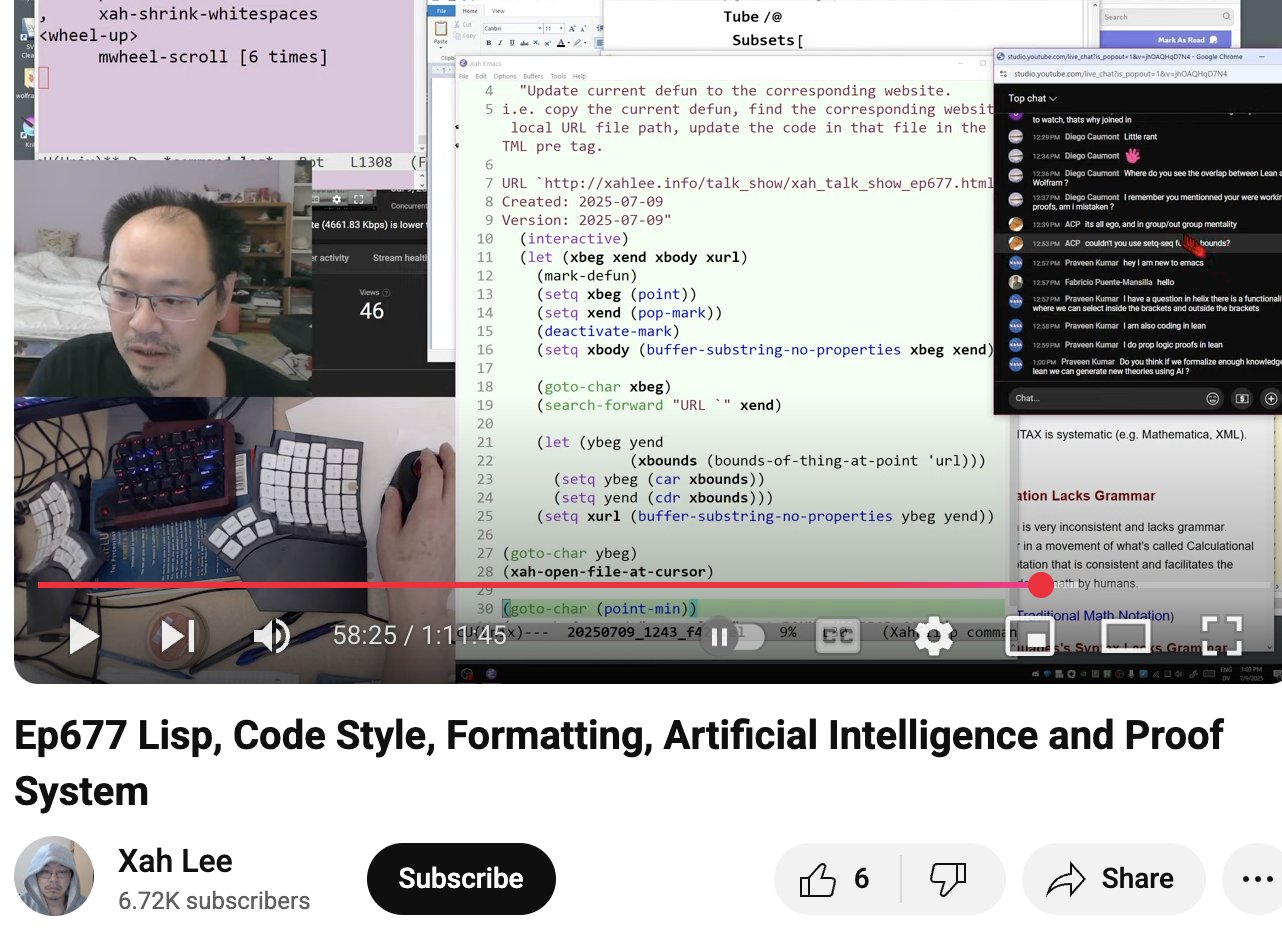Image resolution: width=1282 pixels, height=940 pixels.
Task: Open the Traditional Math Notation link on the webpage
Action: (1094, 615)
